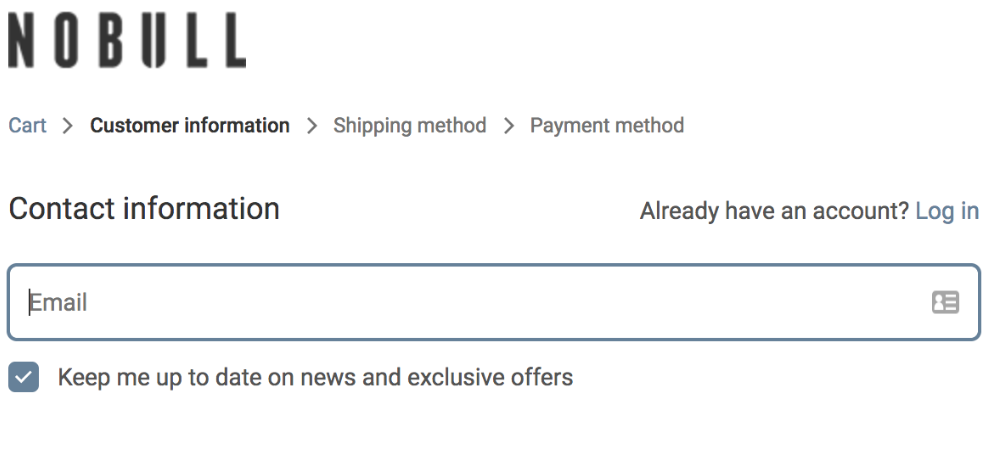This screenshot has width=990, height=457.
Task: Click 'Already have an account?' text
Action: tap(774, 211)
